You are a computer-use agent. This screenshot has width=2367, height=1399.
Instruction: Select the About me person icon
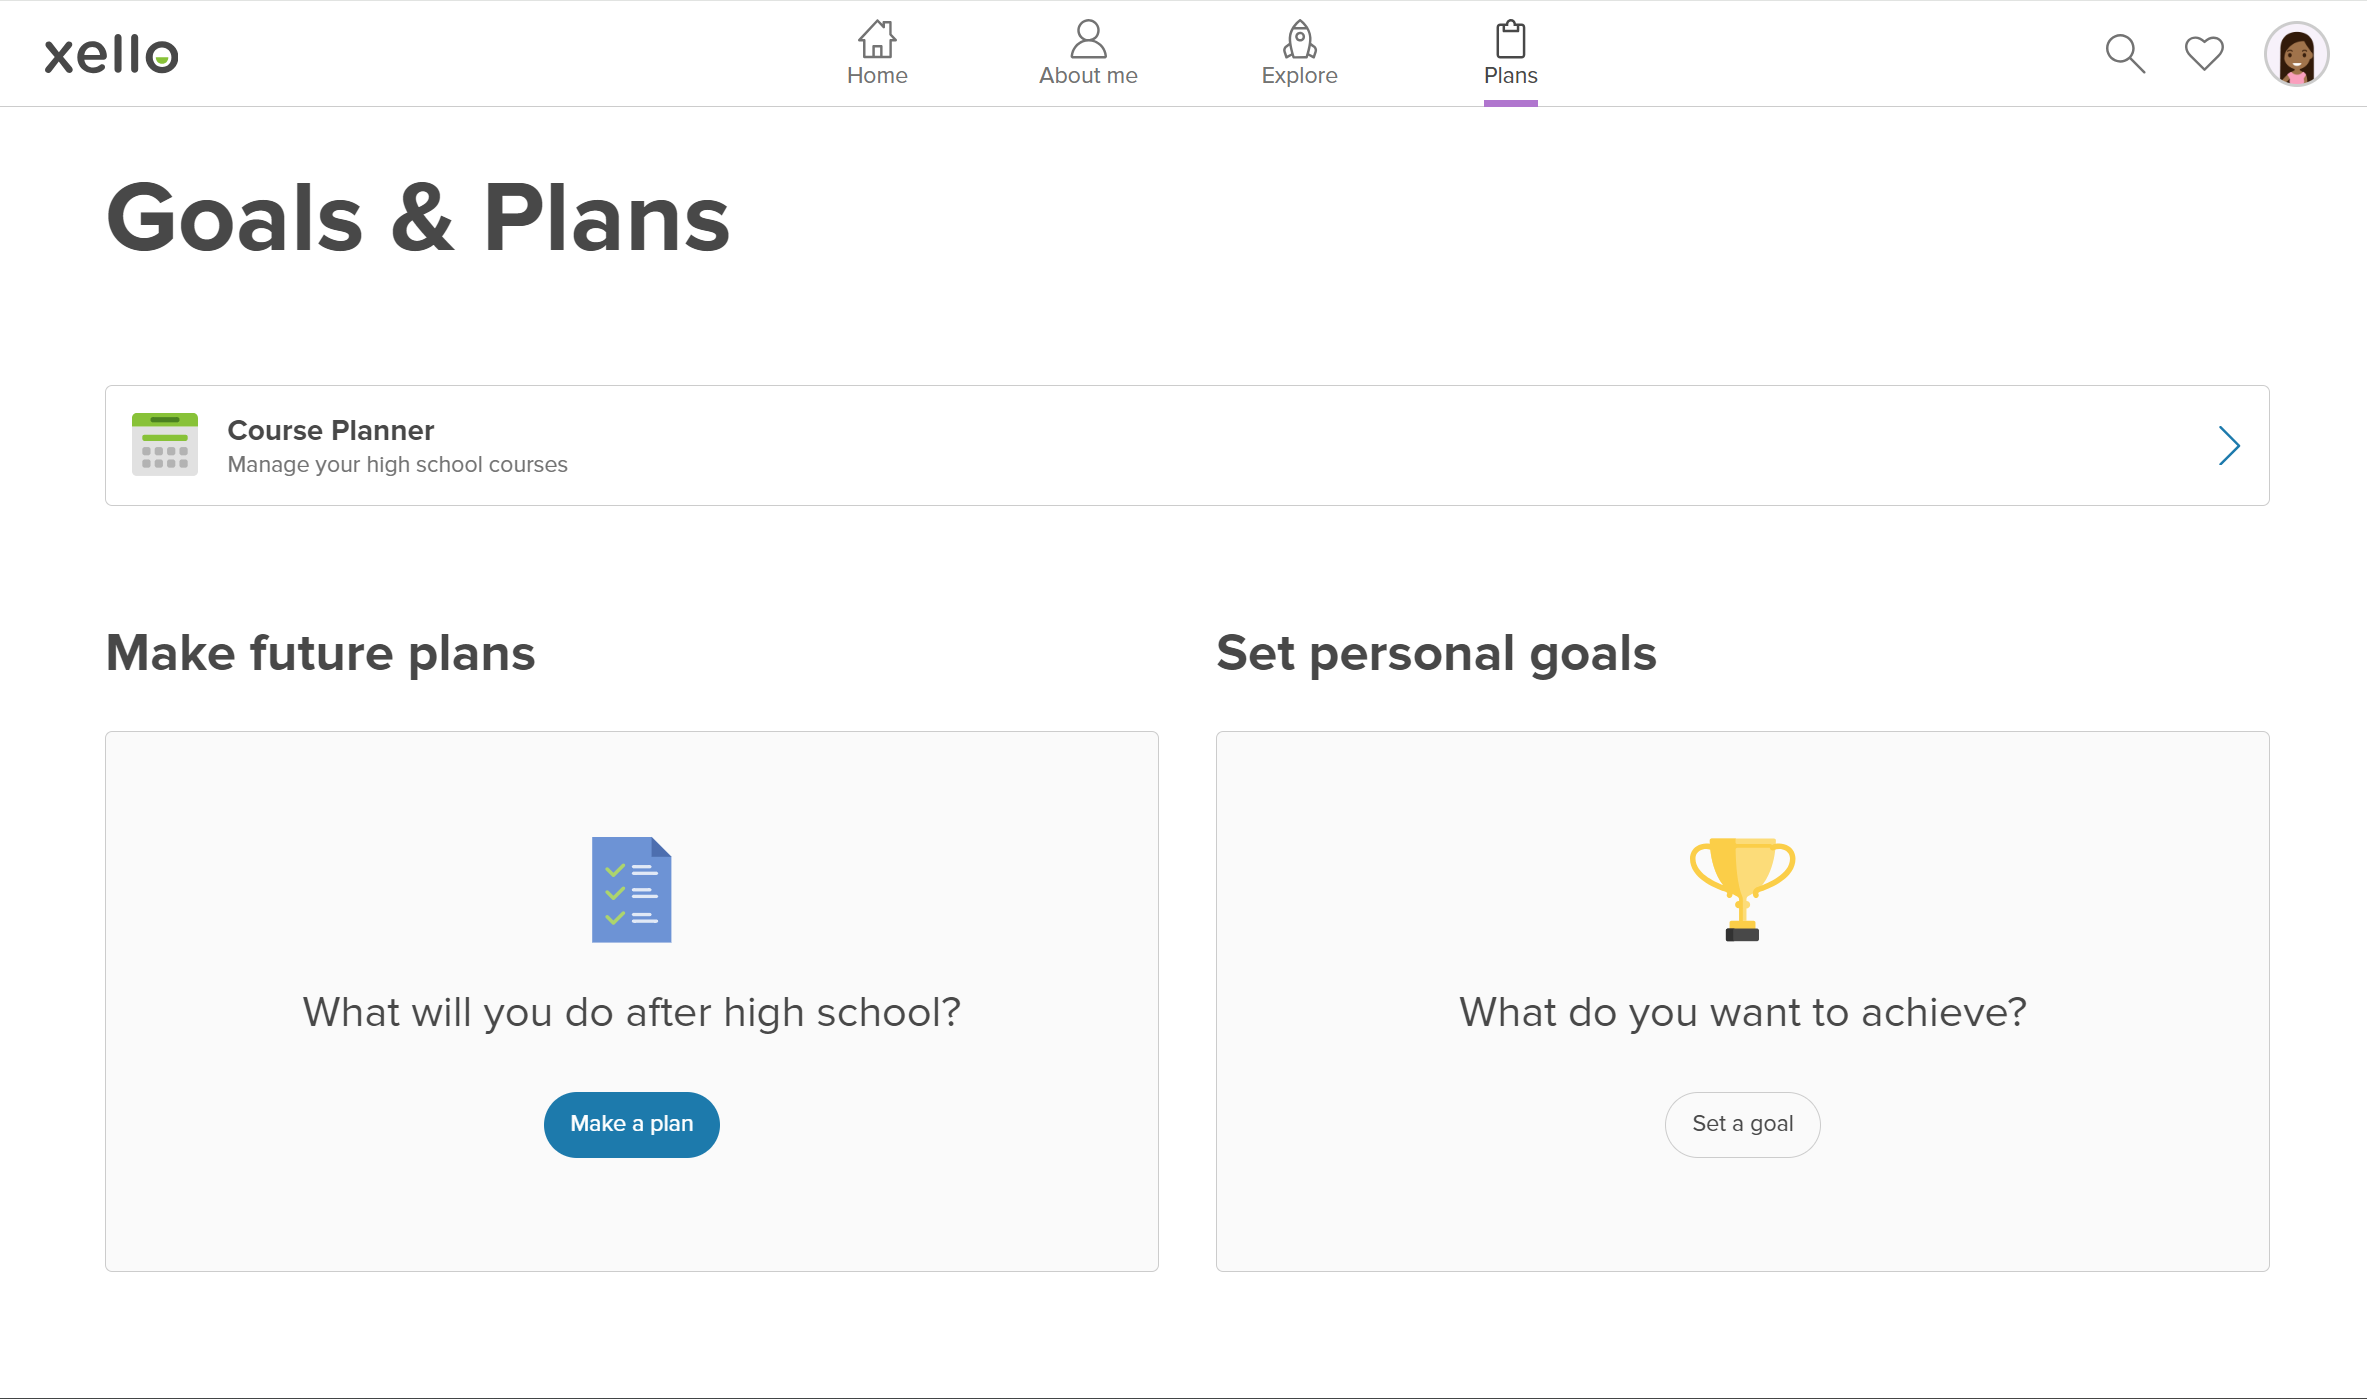click(1088, 39)
